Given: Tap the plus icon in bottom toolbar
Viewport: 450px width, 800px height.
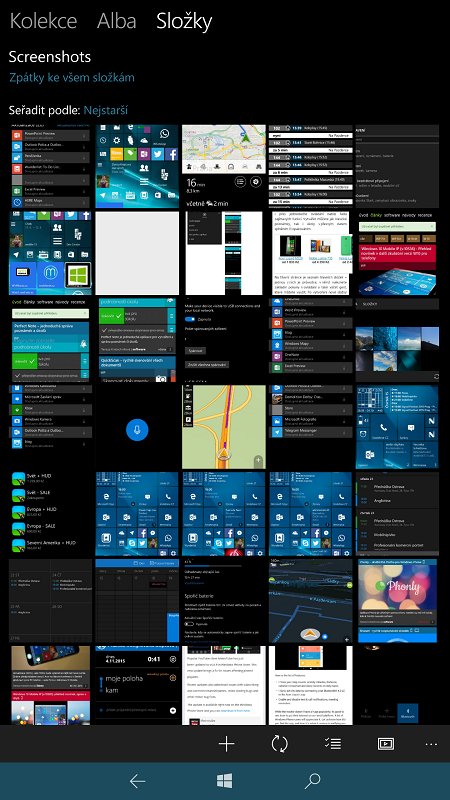Looking at the screenshot, I should (227, 744).
